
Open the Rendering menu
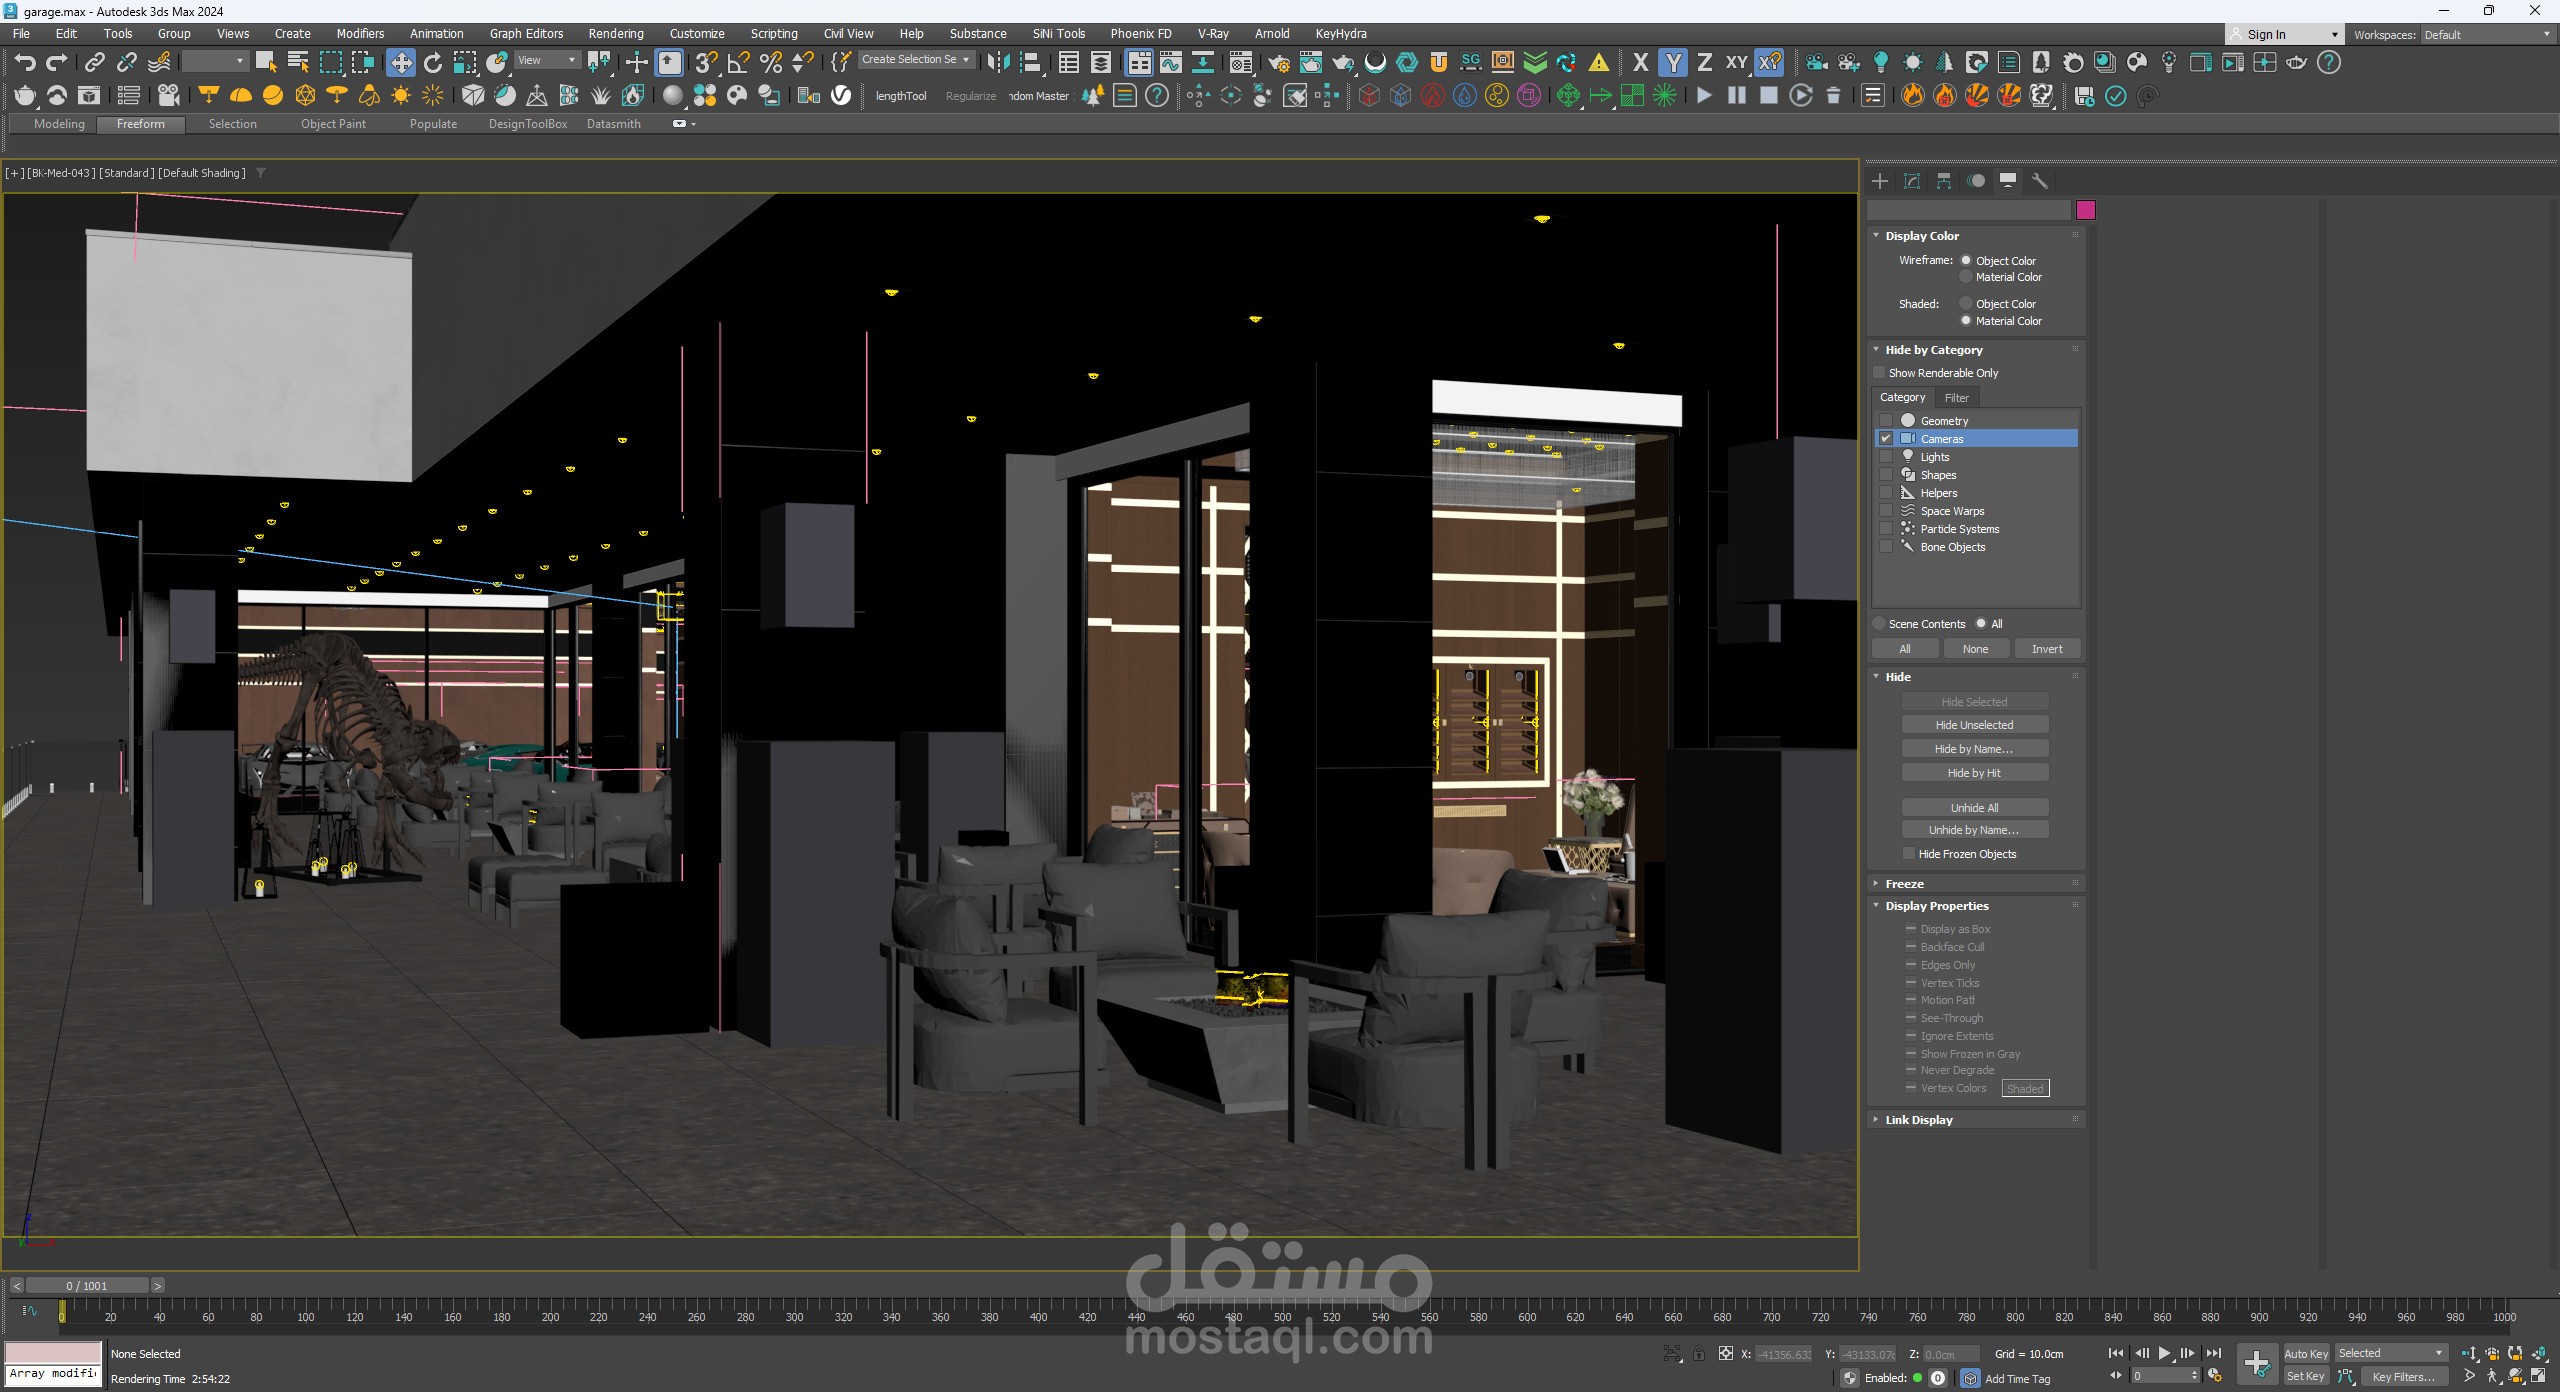615,34
